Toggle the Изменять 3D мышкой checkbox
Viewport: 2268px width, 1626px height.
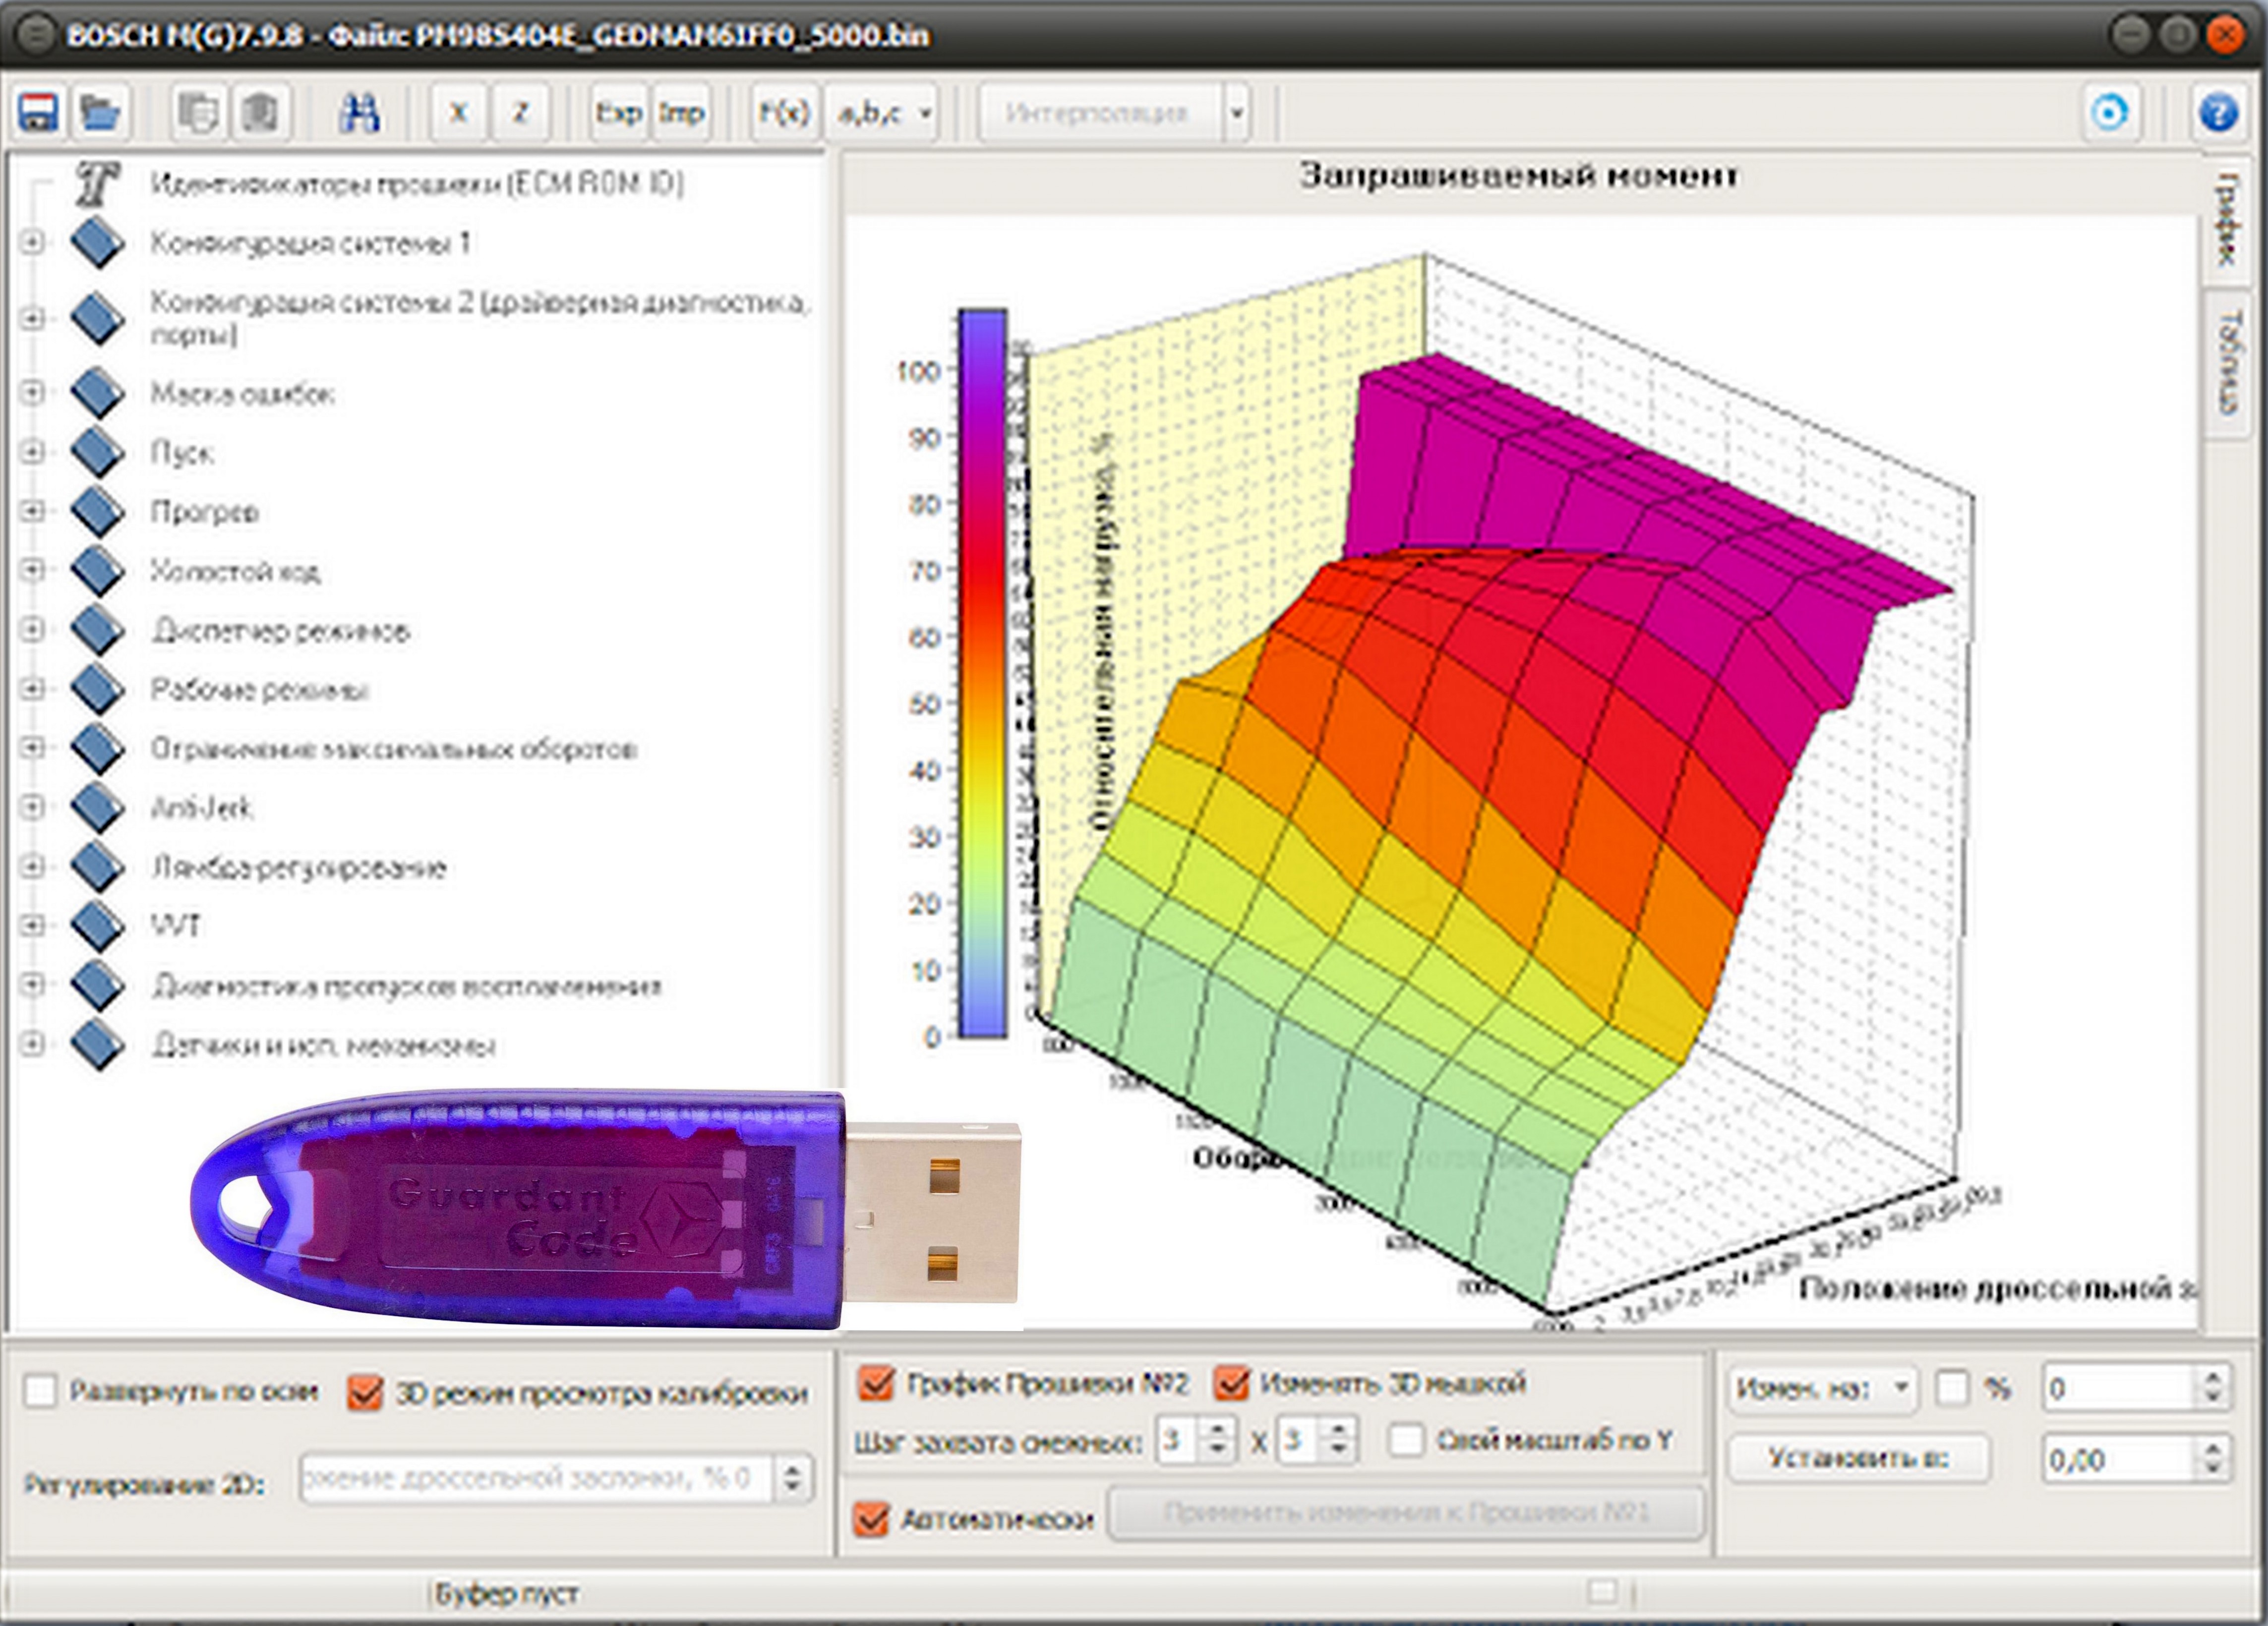[x=1231, y=1384]
